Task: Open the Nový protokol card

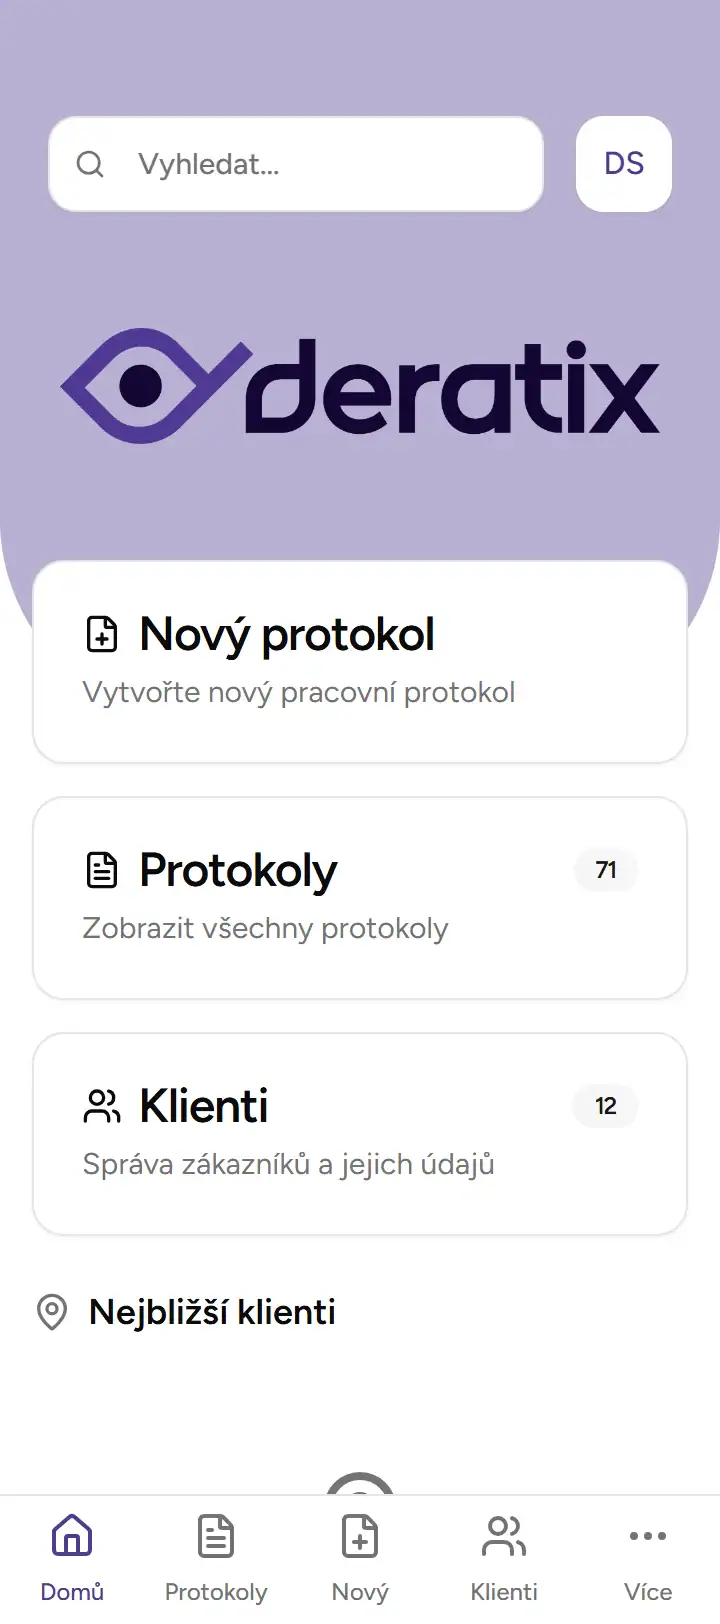Action: (360, 662)
